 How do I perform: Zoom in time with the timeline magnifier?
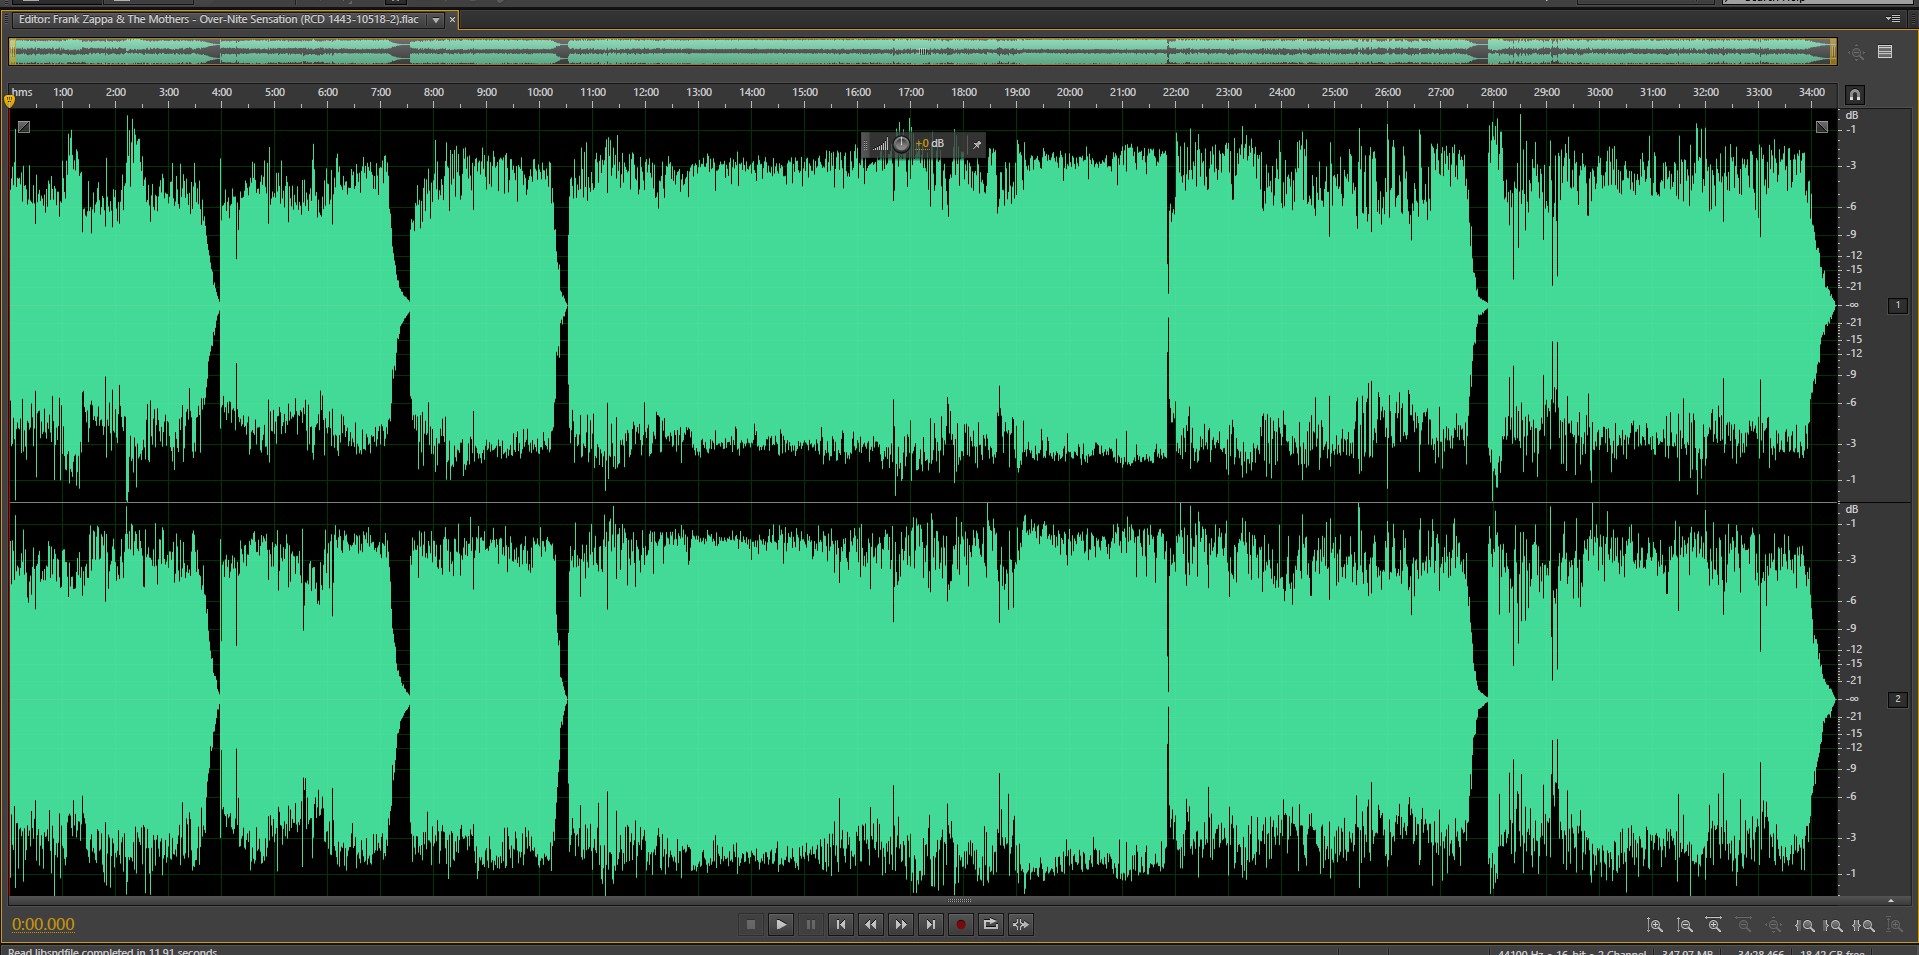(x=1714, y=926)
